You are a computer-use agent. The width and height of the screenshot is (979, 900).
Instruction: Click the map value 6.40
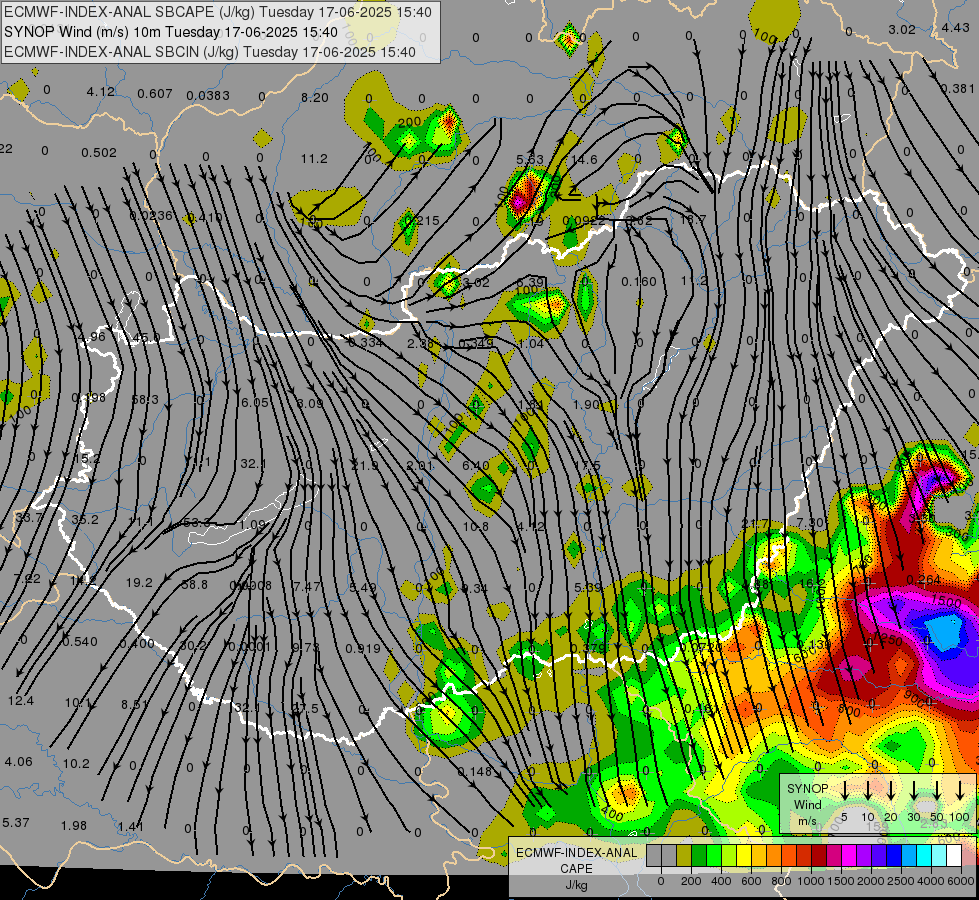point(476,466)
